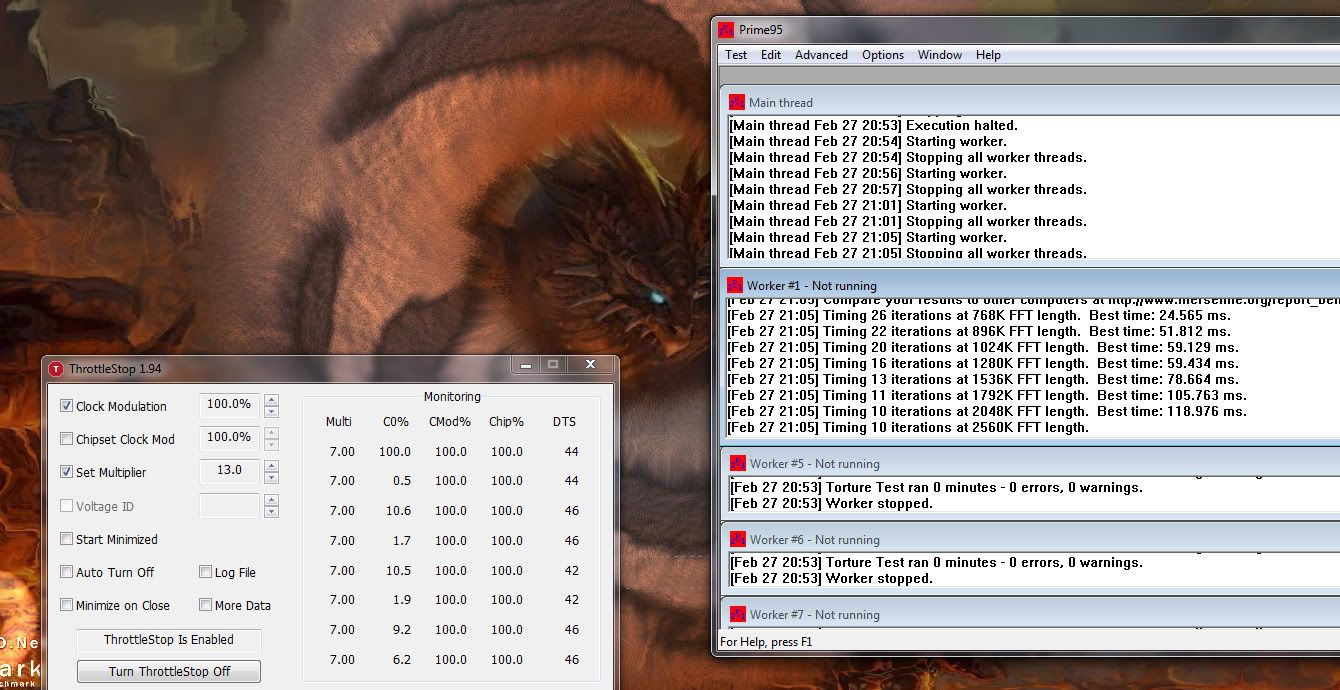Click the C0% value 6.2

403,660
